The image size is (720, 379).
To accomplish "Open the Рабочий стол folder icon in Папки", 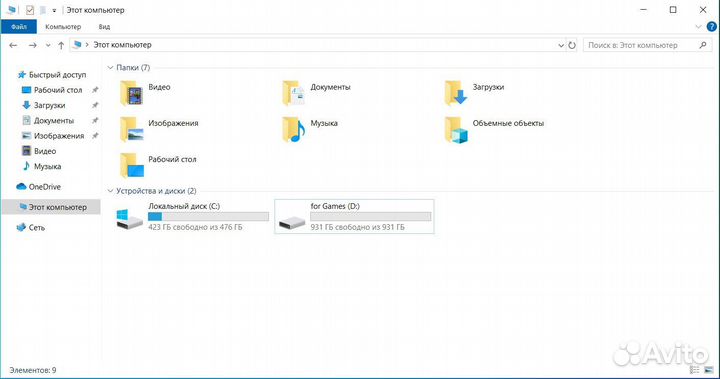I will pos(132,165).
